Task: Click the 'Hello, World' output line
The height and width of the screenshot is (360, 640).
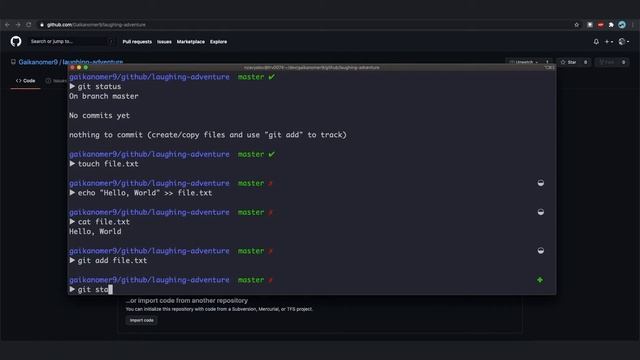Action: coord(95,231)
